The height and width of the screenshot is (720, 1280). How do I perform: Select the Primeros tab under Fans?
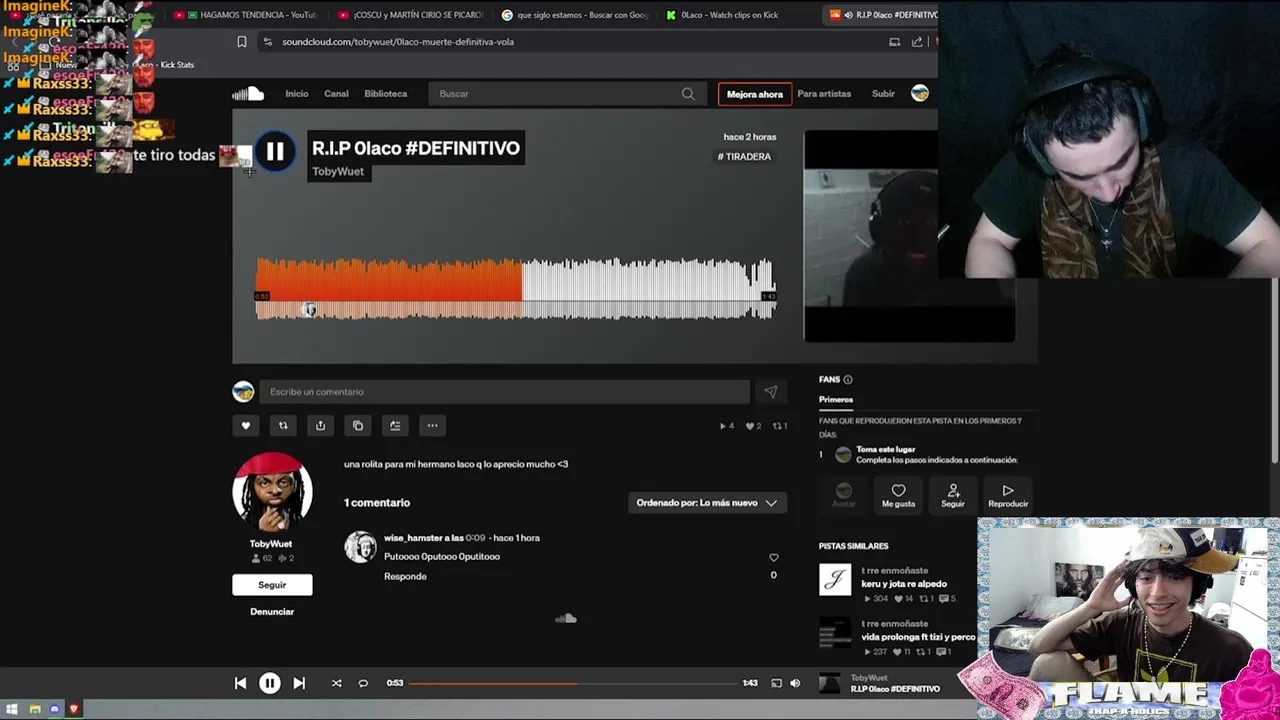tap(836, 400)
